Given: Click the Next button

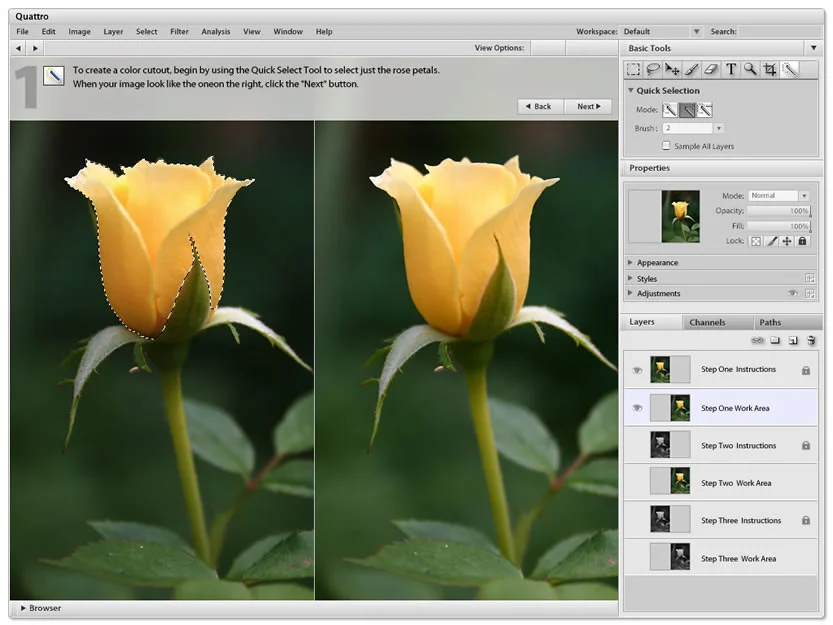Looking at the screenshot, I should pos(588,106).
